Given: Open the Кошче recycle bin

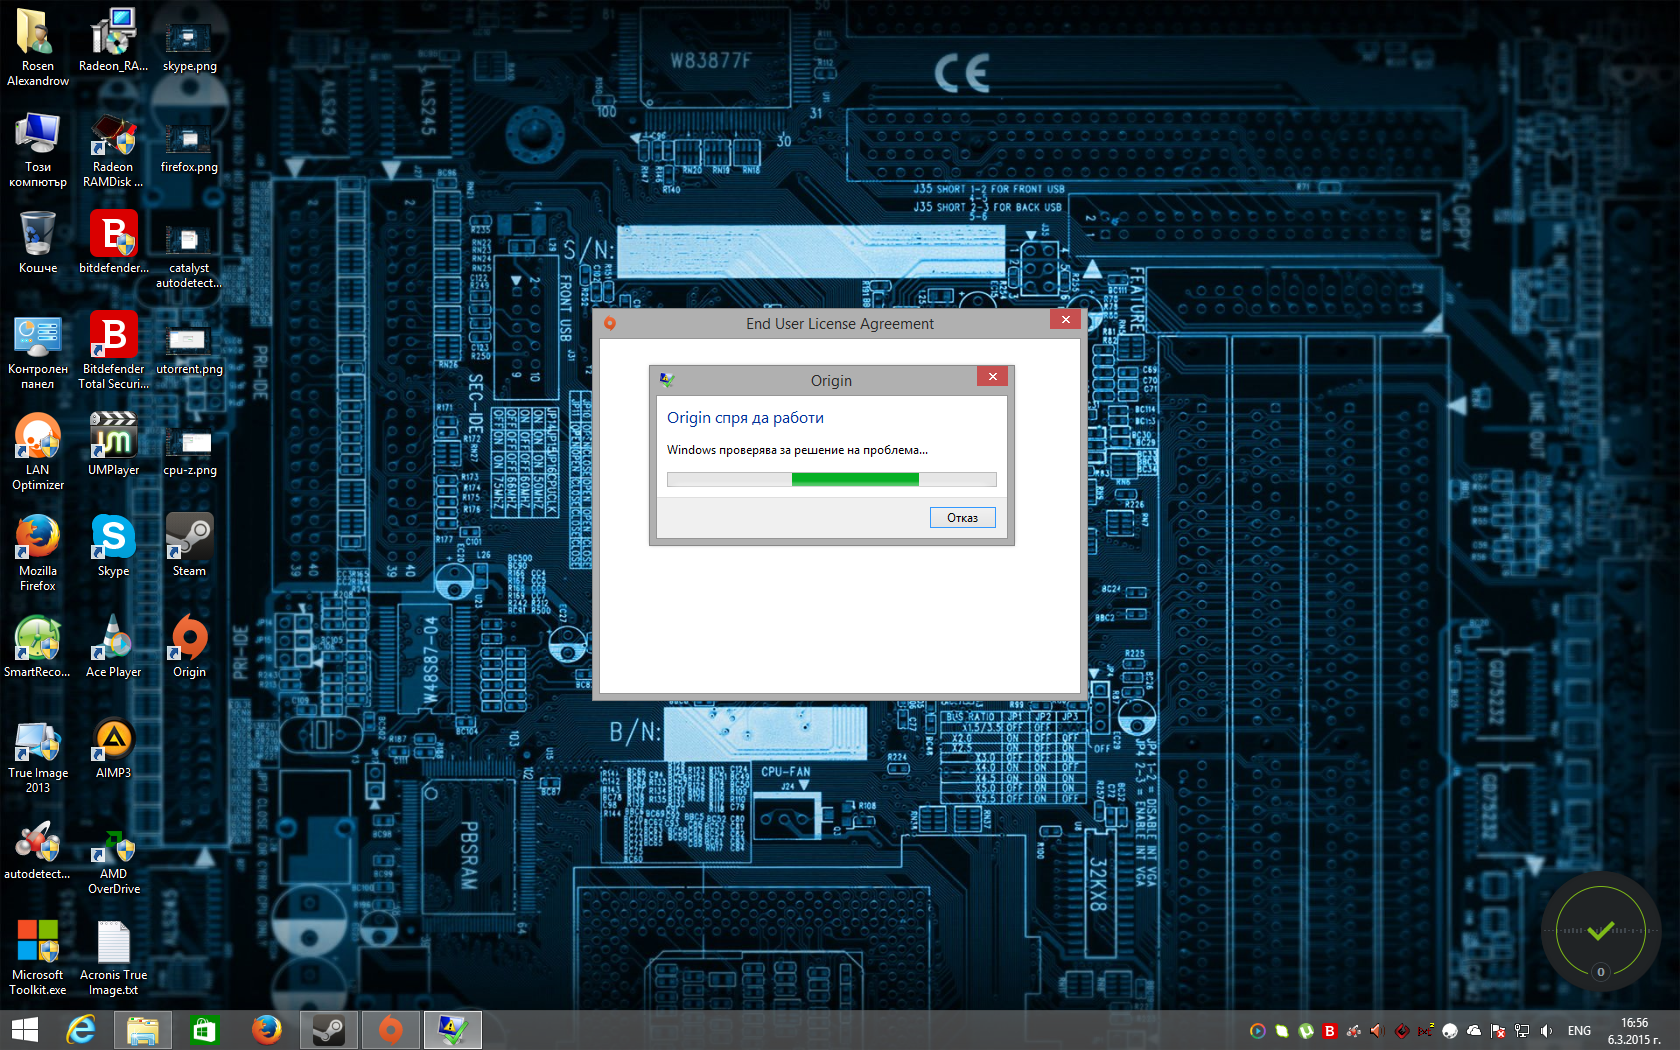Looking at the screenshot, I should (x=38, y=242).
